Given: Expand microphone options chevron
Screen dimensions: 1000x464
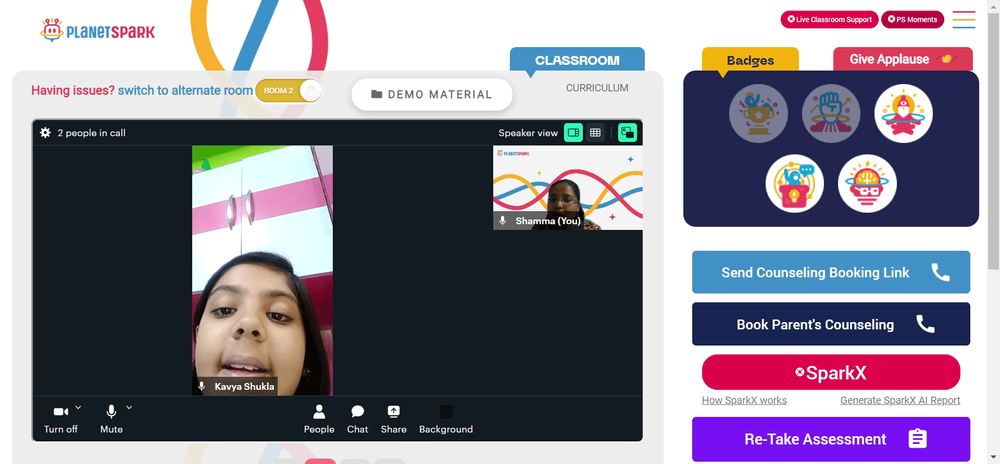Looking at the screenshot, I should click(129, 407).
